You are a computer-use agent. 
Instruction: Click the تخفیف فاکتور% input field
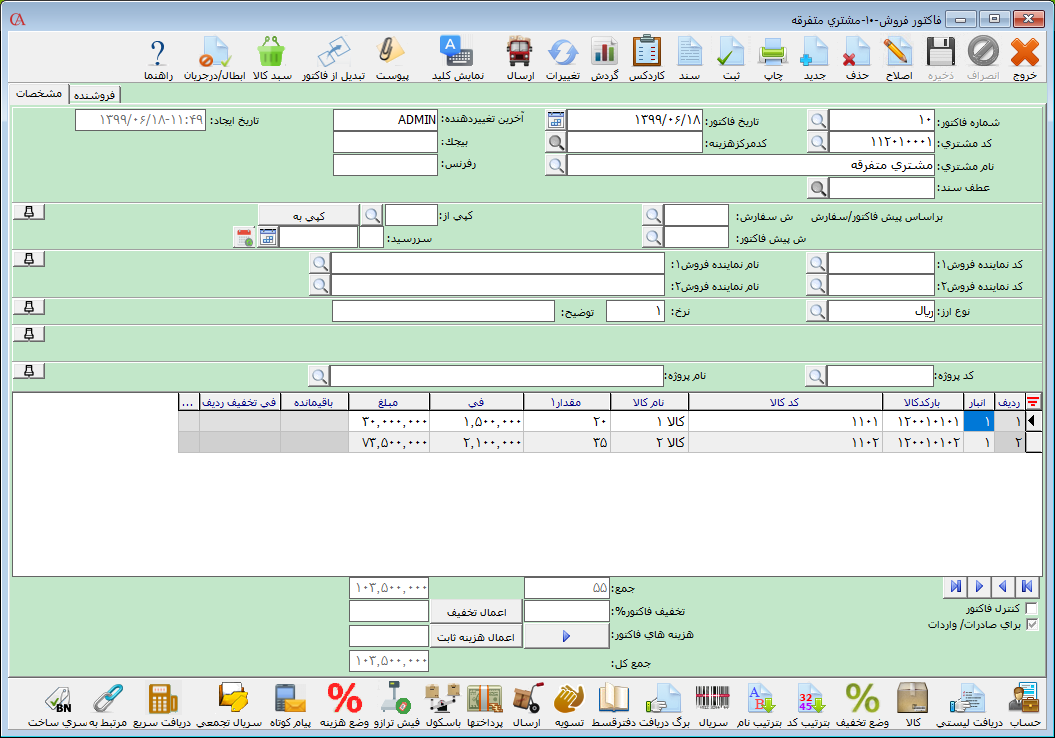tap(566, 611)
